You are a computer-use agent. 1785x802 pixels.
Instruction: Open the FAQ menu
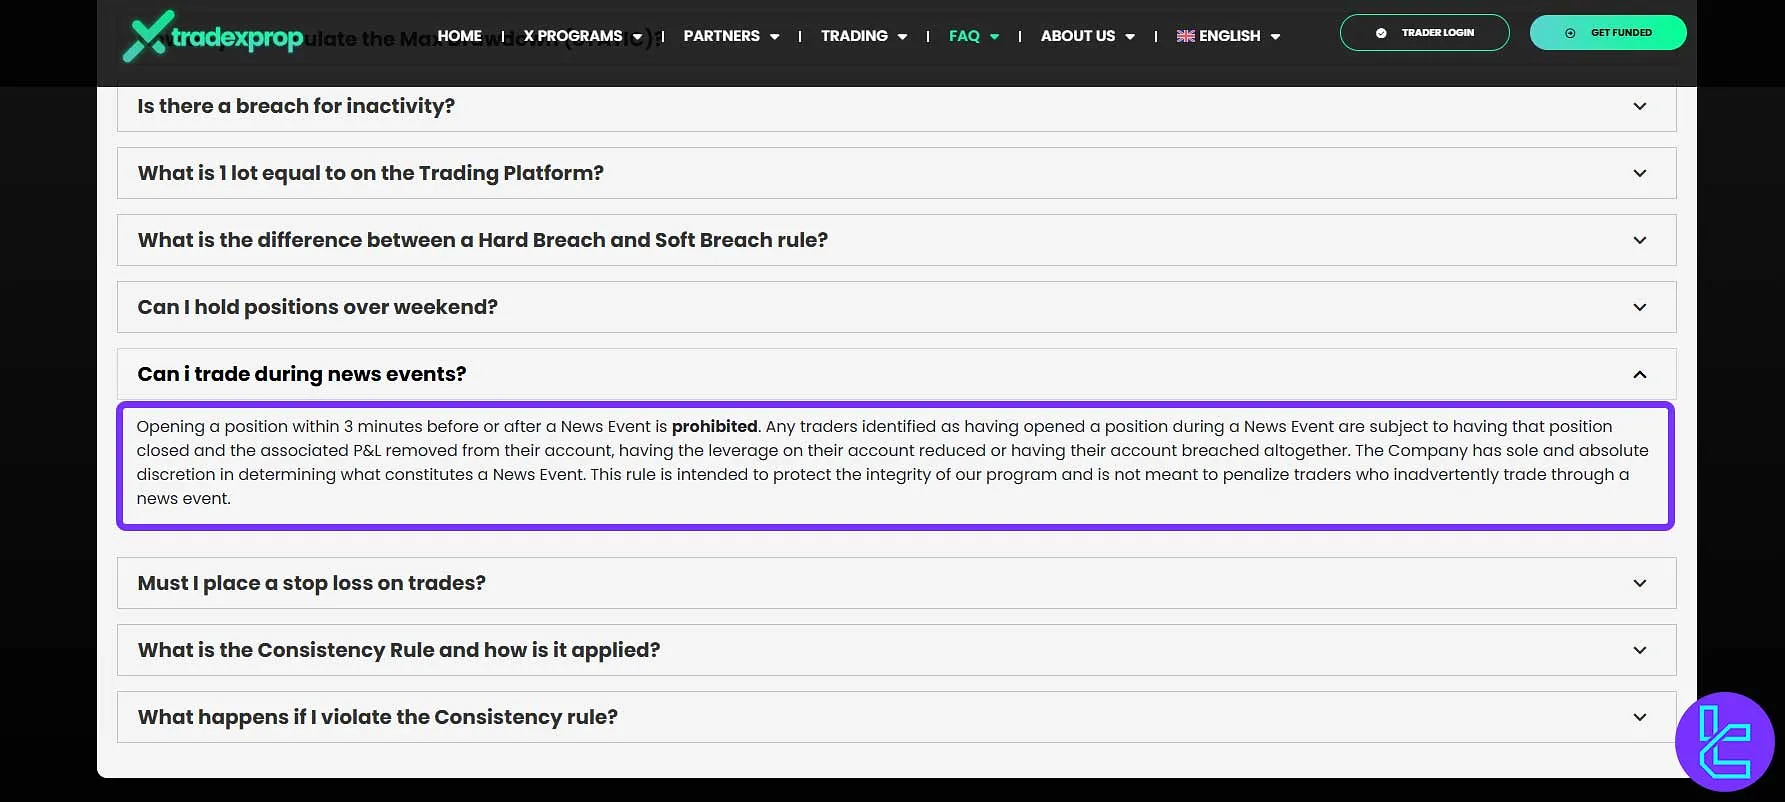(x=974, y=36)
